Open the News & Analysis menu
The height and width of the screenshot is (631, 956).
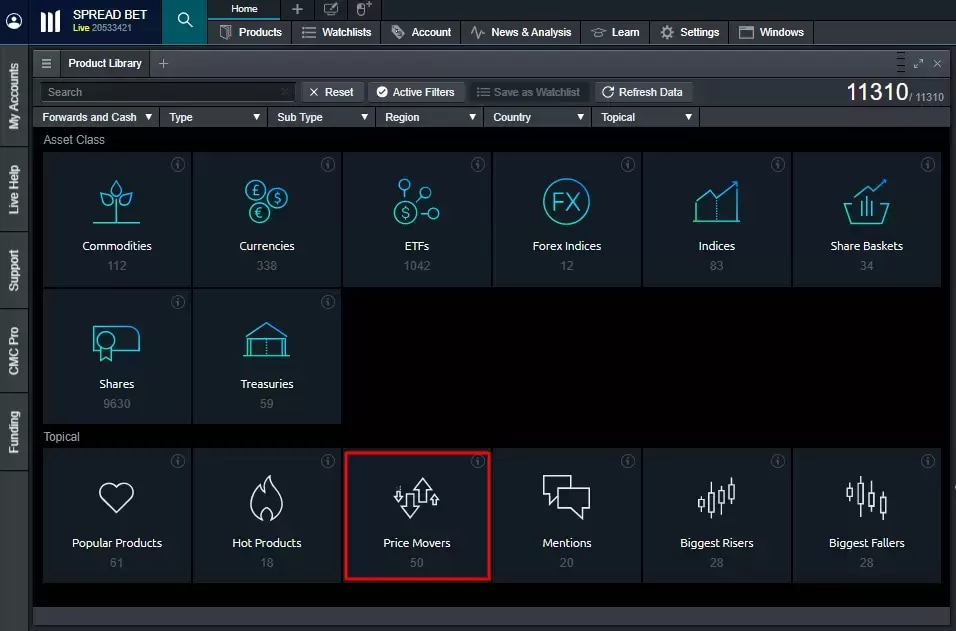click(x=521, y=32)
